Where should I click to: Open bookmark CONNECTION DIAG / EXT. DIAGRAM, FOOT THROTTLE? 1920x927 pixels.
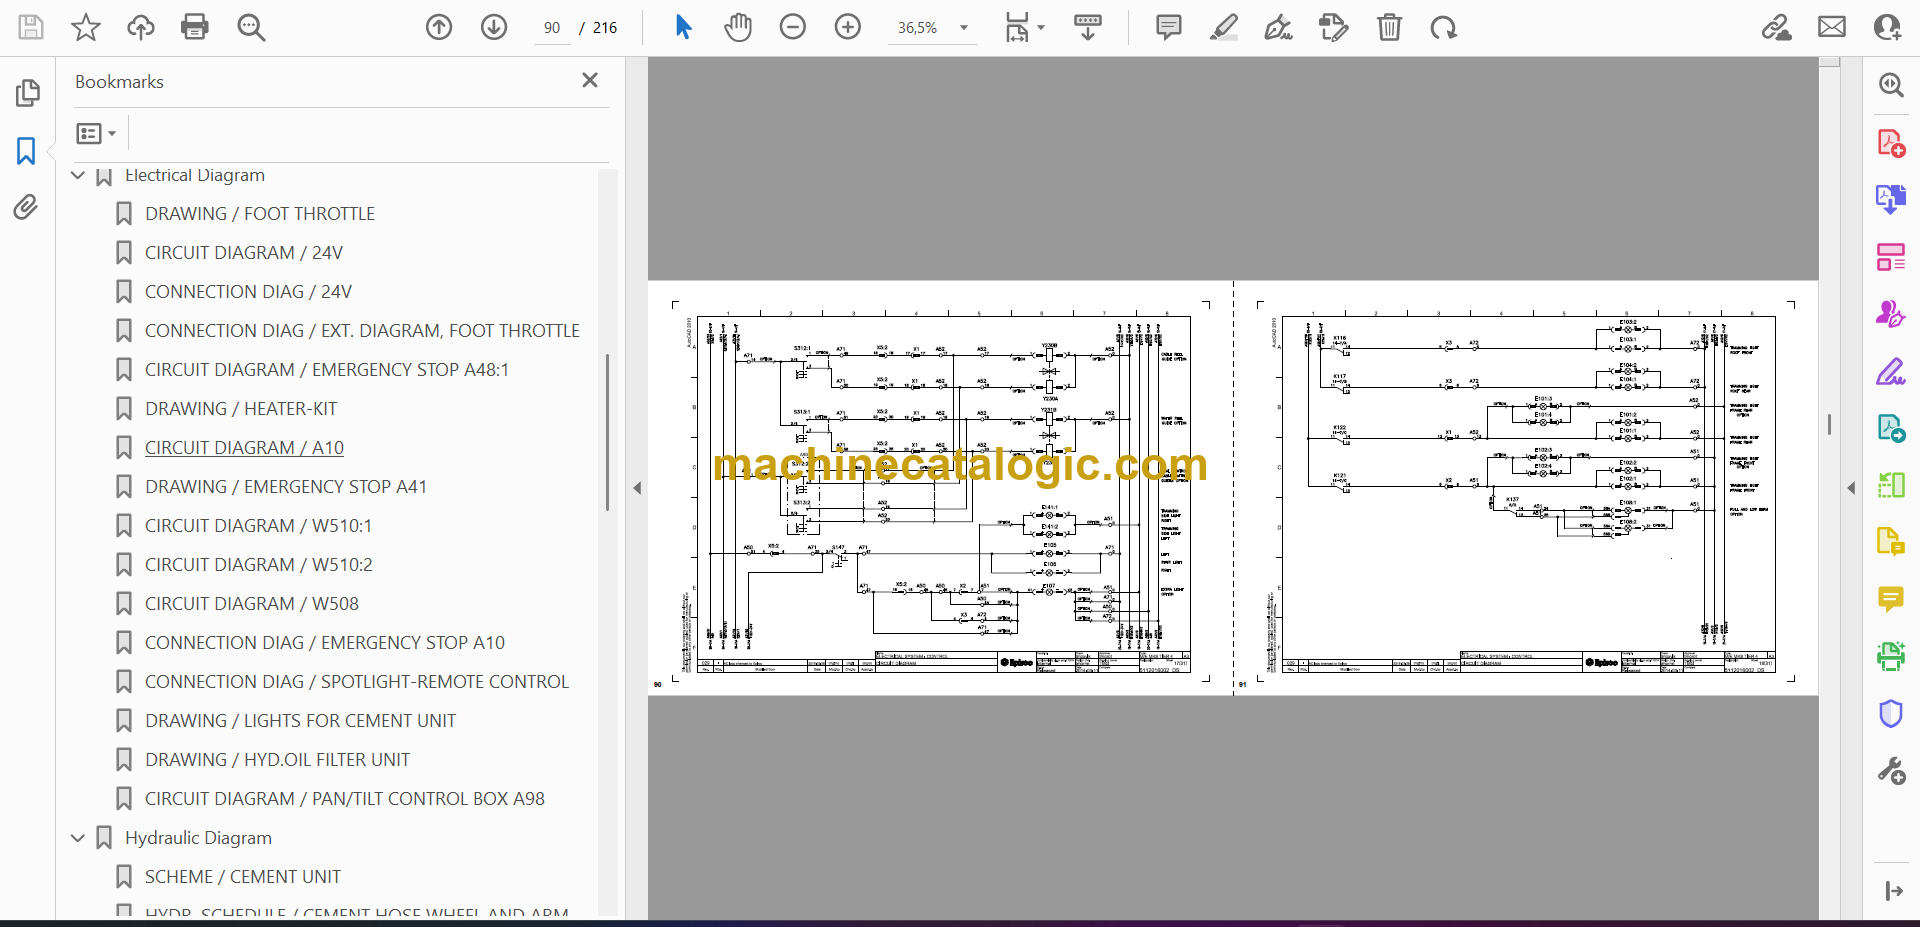click(x=362, y=331)
